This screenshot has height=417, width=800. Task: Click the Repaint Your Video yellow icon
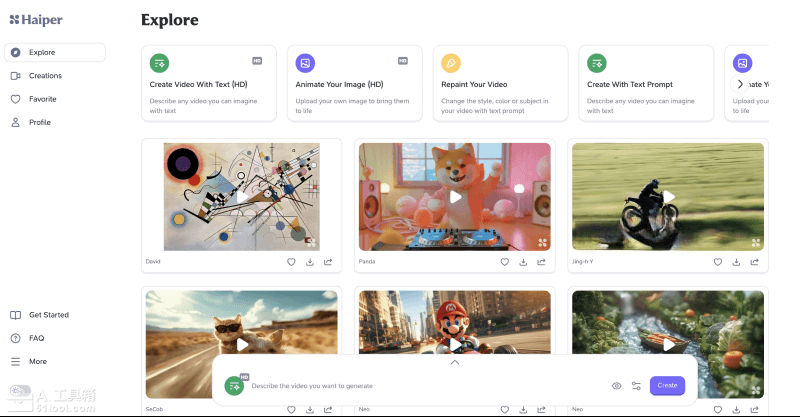click(451, 63)
